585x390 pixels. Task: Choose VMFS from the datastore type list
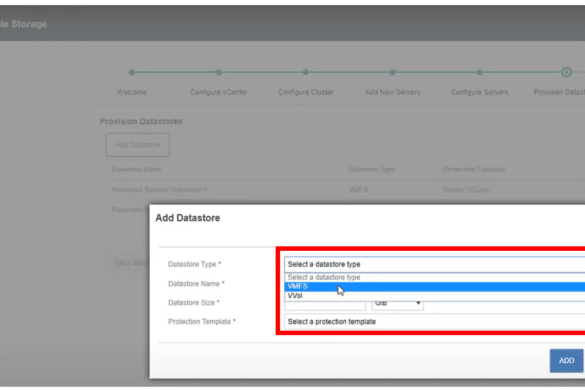point(435,287)
